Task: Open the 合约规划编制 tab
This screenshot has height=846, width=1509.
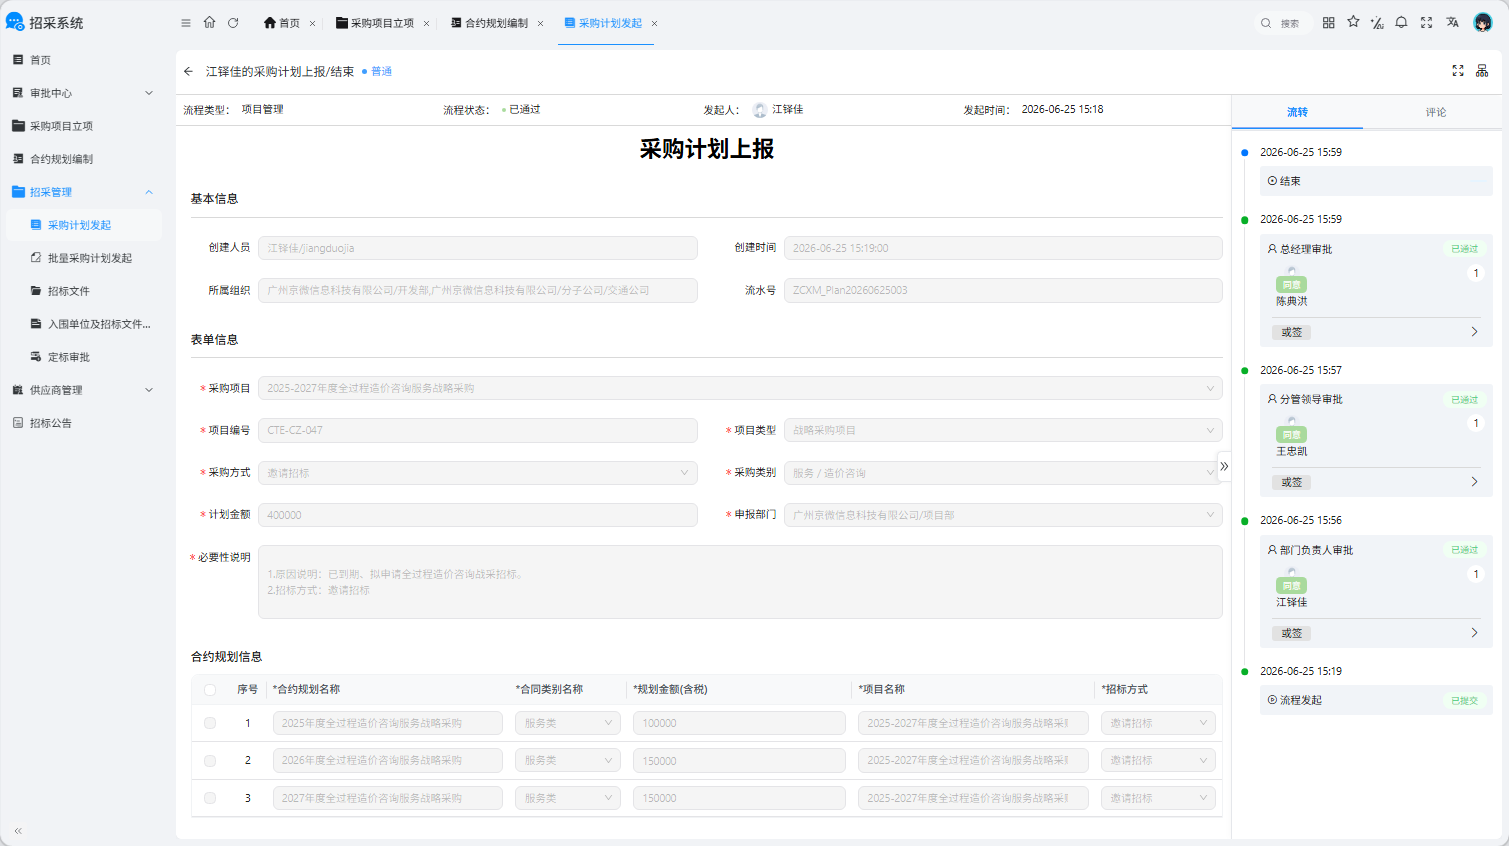Action: [x=496, y=23]
